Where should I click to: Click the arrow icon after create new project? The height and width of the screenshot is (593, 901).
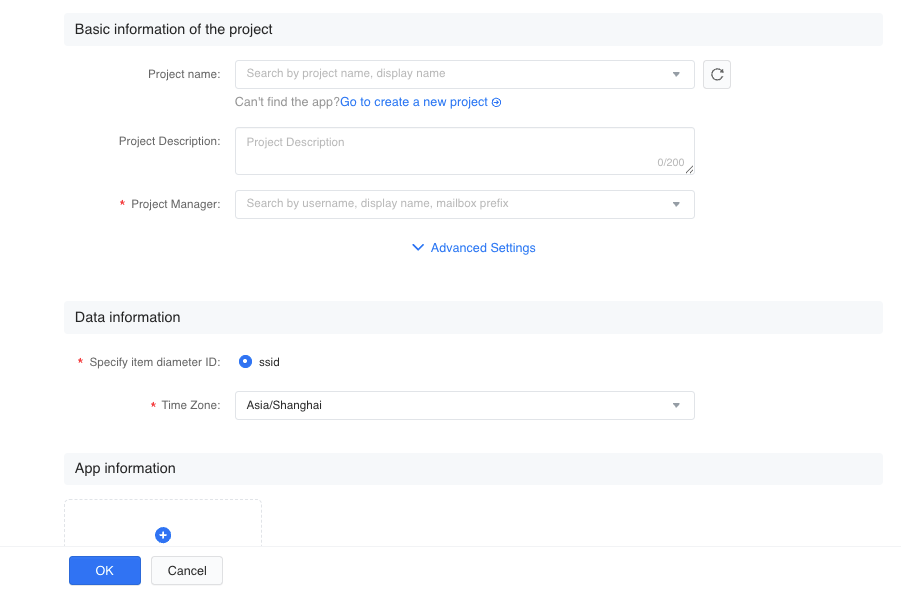(x=496, y=102)
